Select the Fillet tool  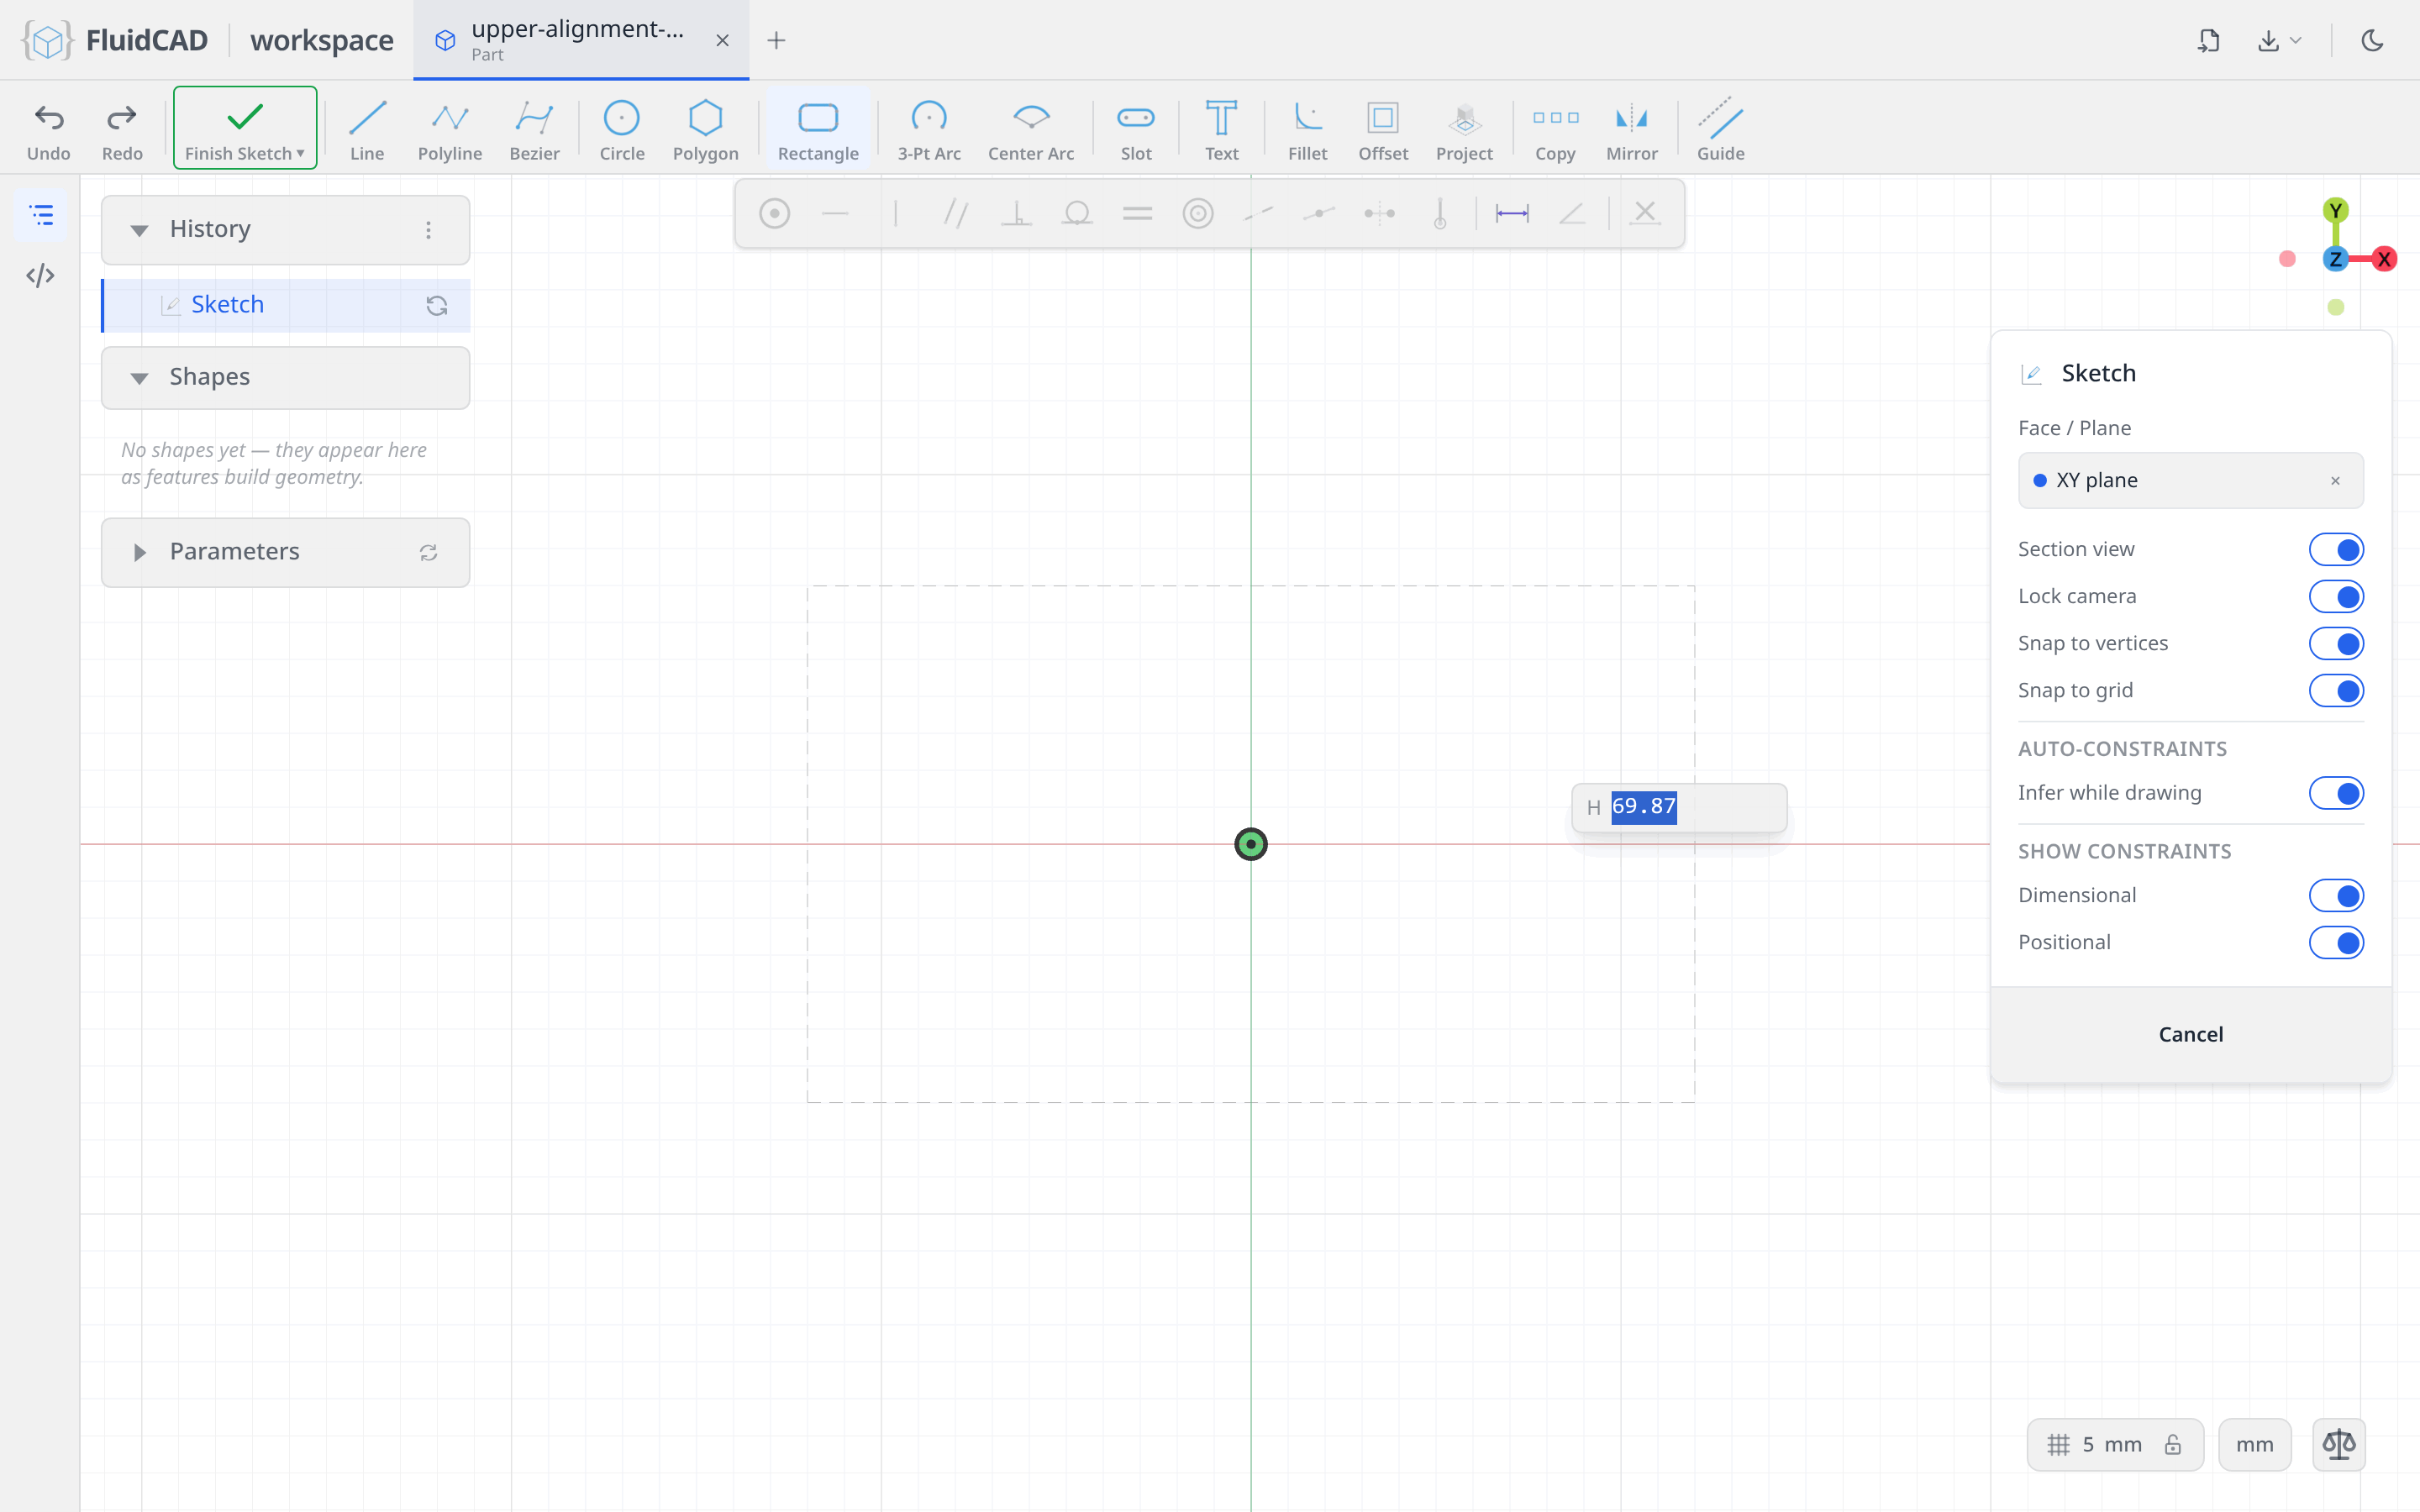tap(1307, 129)
